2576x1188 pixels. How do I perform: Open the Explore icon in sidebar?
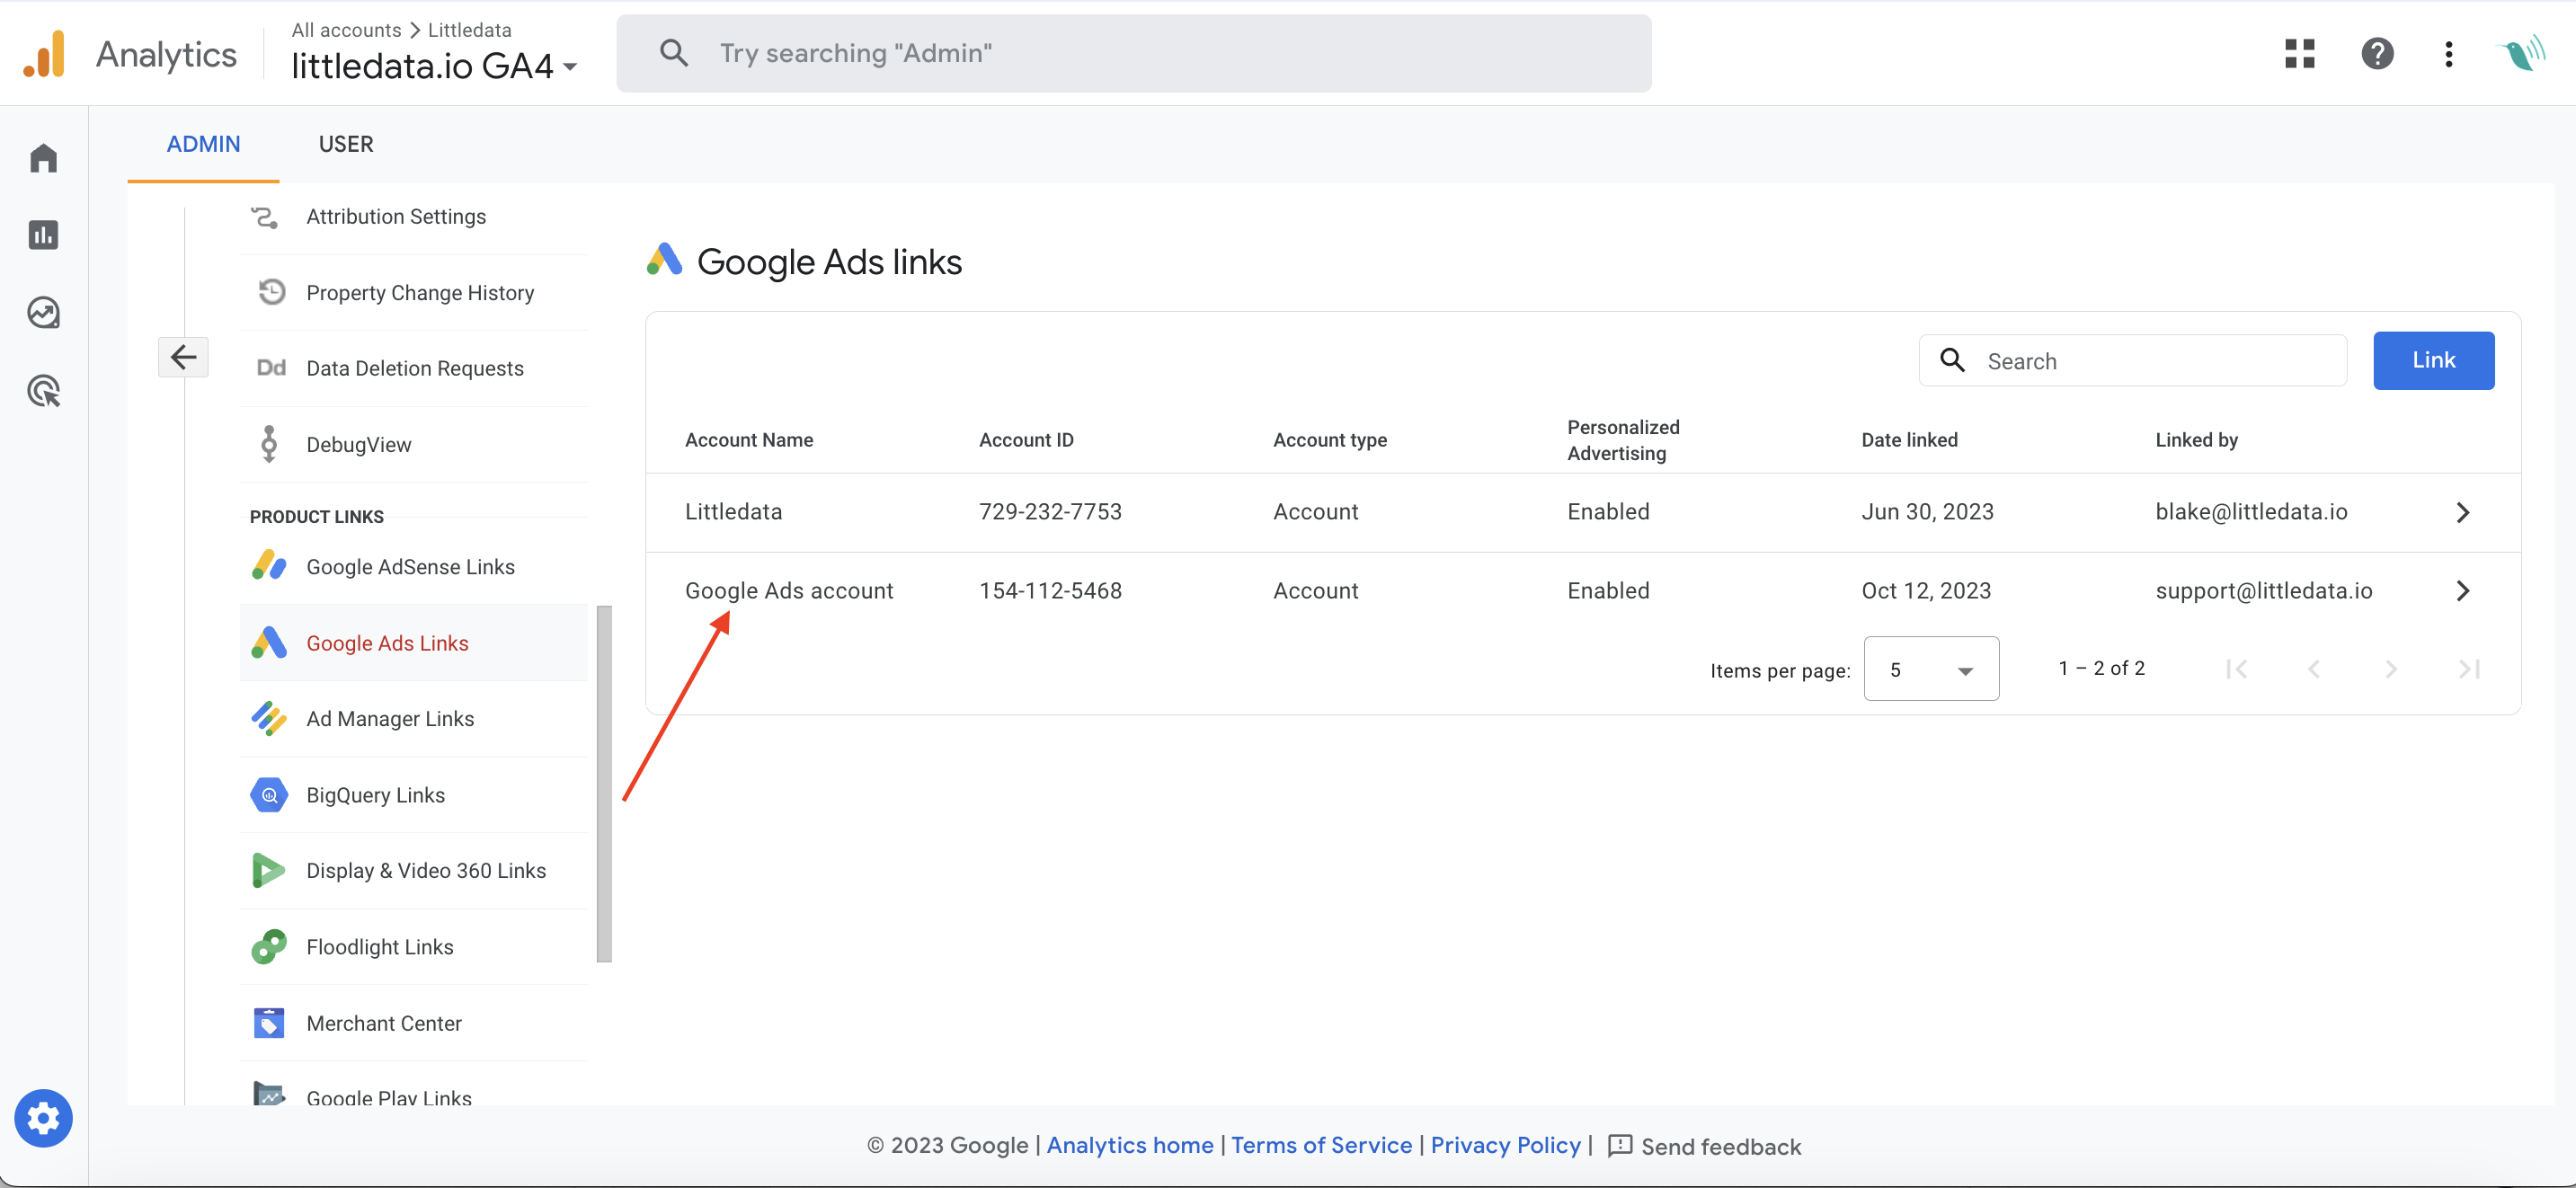(43, 313)
